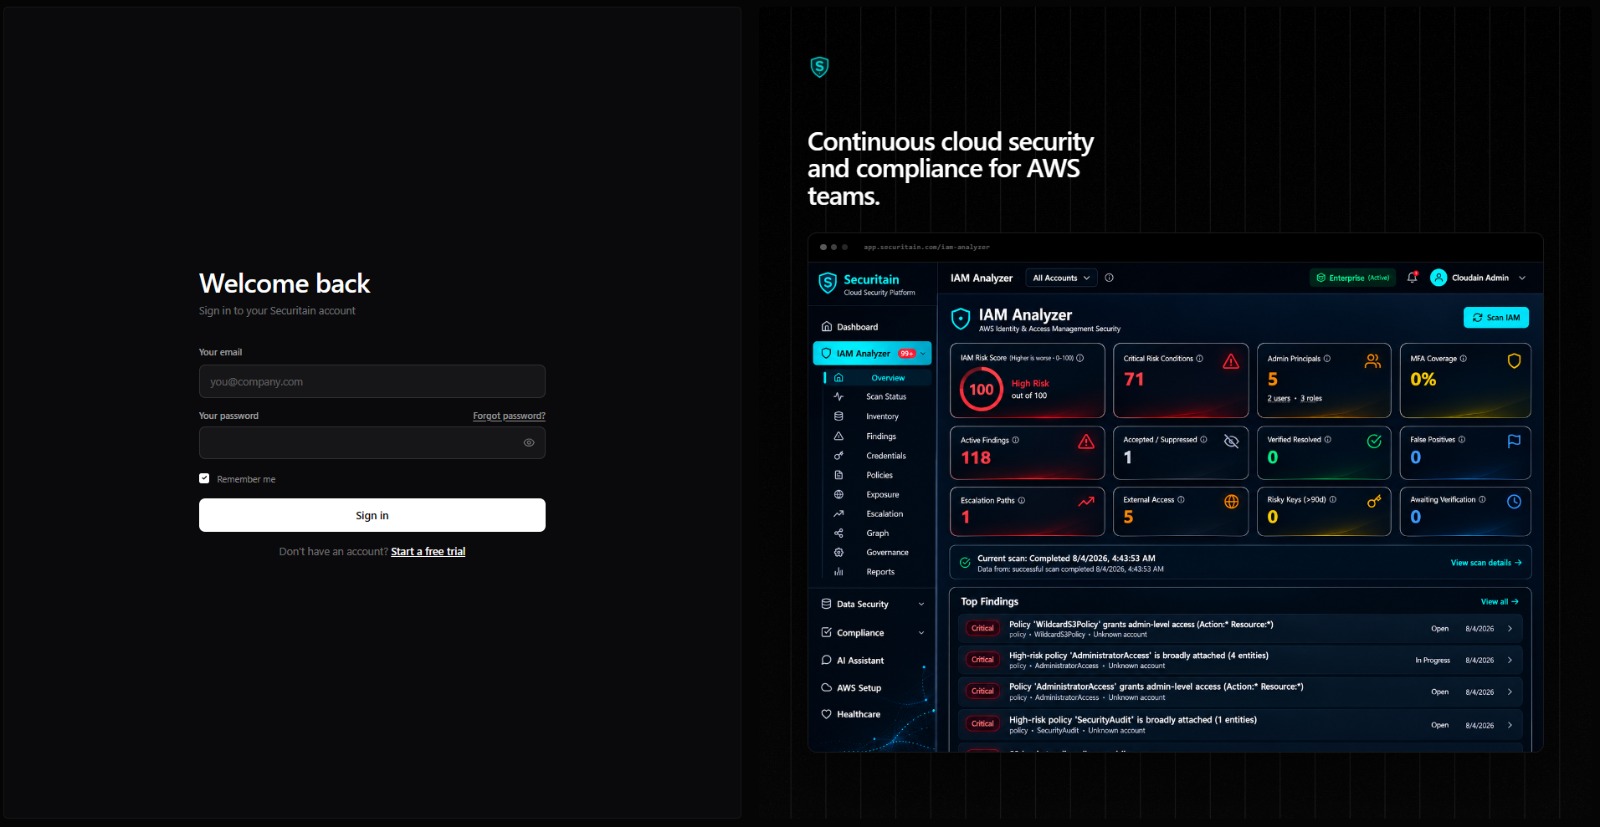Click Verified Resolved check-circle icon

point(1374,441)
